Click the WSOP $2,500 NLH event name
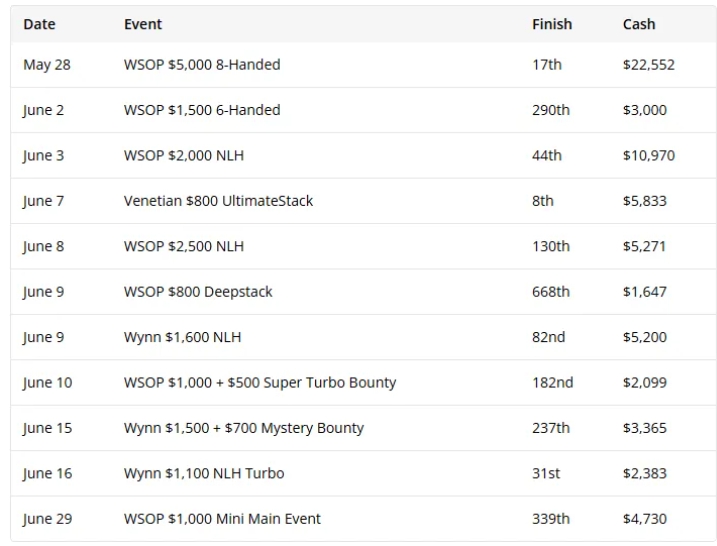The width and height of the screenshot is (717, 546). 183,246
